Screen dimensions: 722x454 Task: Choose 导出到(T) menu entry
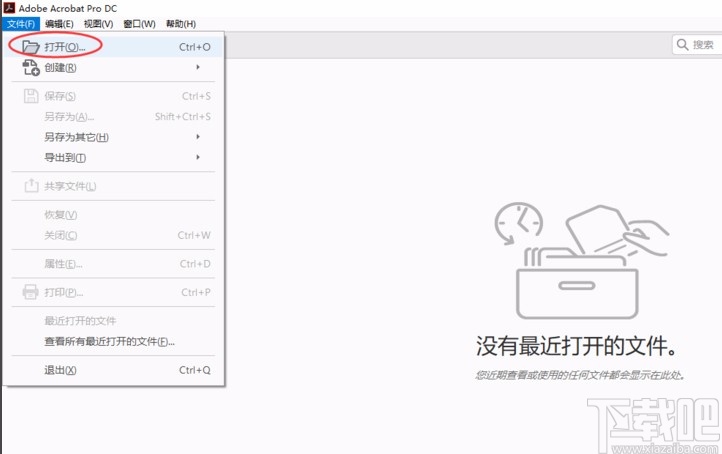[x=114, y=158]
